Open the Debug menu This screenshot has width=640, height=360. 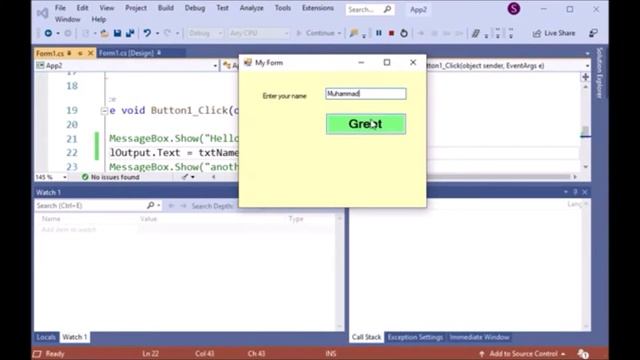point(195,8)
